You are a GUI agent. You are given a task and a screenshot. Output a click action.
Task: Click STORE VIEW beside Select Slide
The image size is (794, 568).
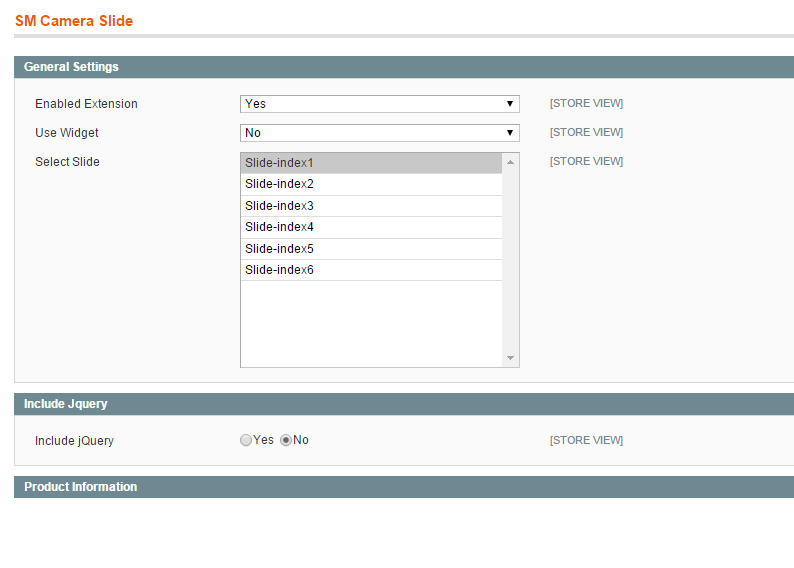point(586,161)
